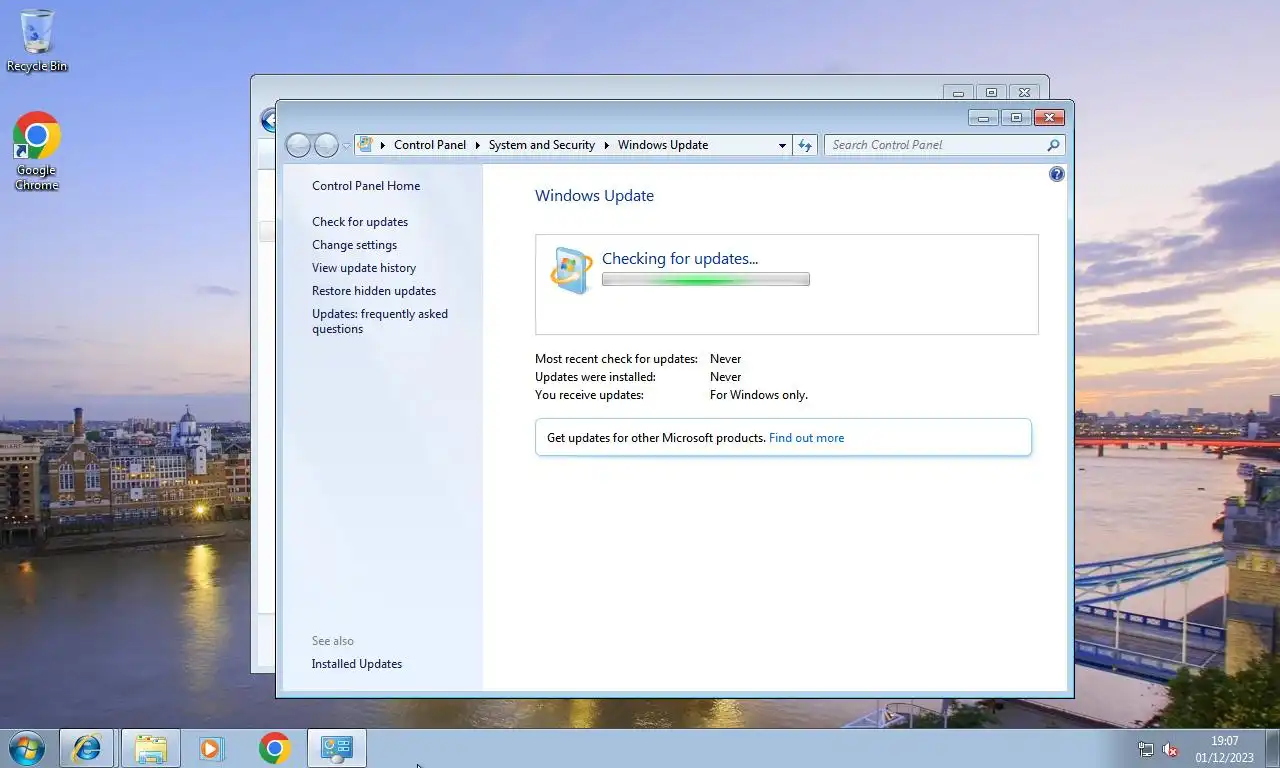Click the Back navigation arrow
Image resolution: width=1280 pixels, height=768 pixels.
pos(298,145)
